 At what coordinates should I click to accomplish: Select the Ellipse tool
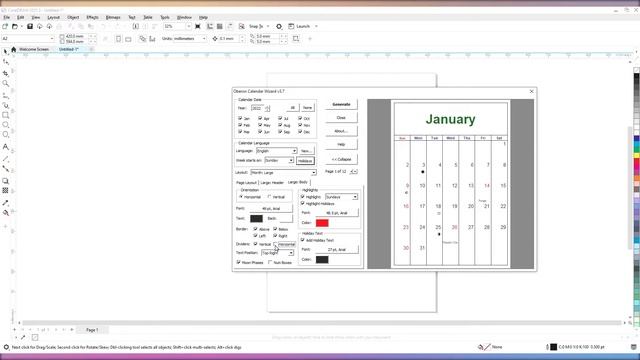click(5, 125)
